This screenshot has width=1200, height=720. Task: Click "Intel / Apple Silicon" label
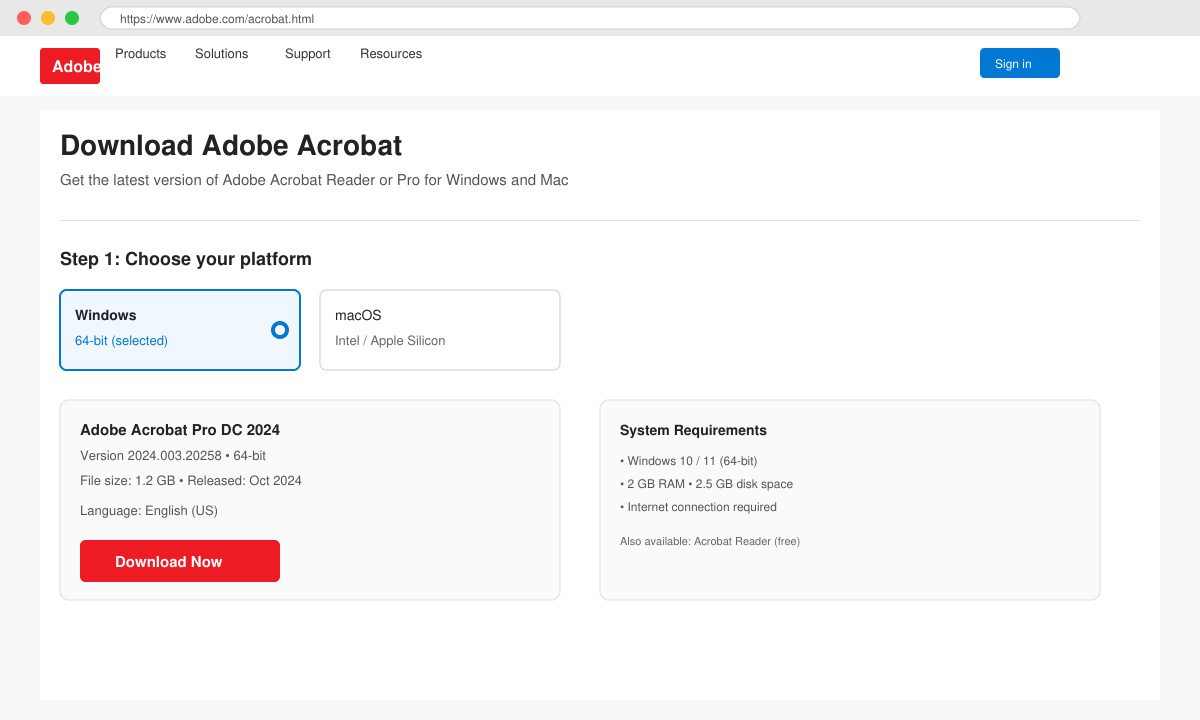click(x=390, y=341)
